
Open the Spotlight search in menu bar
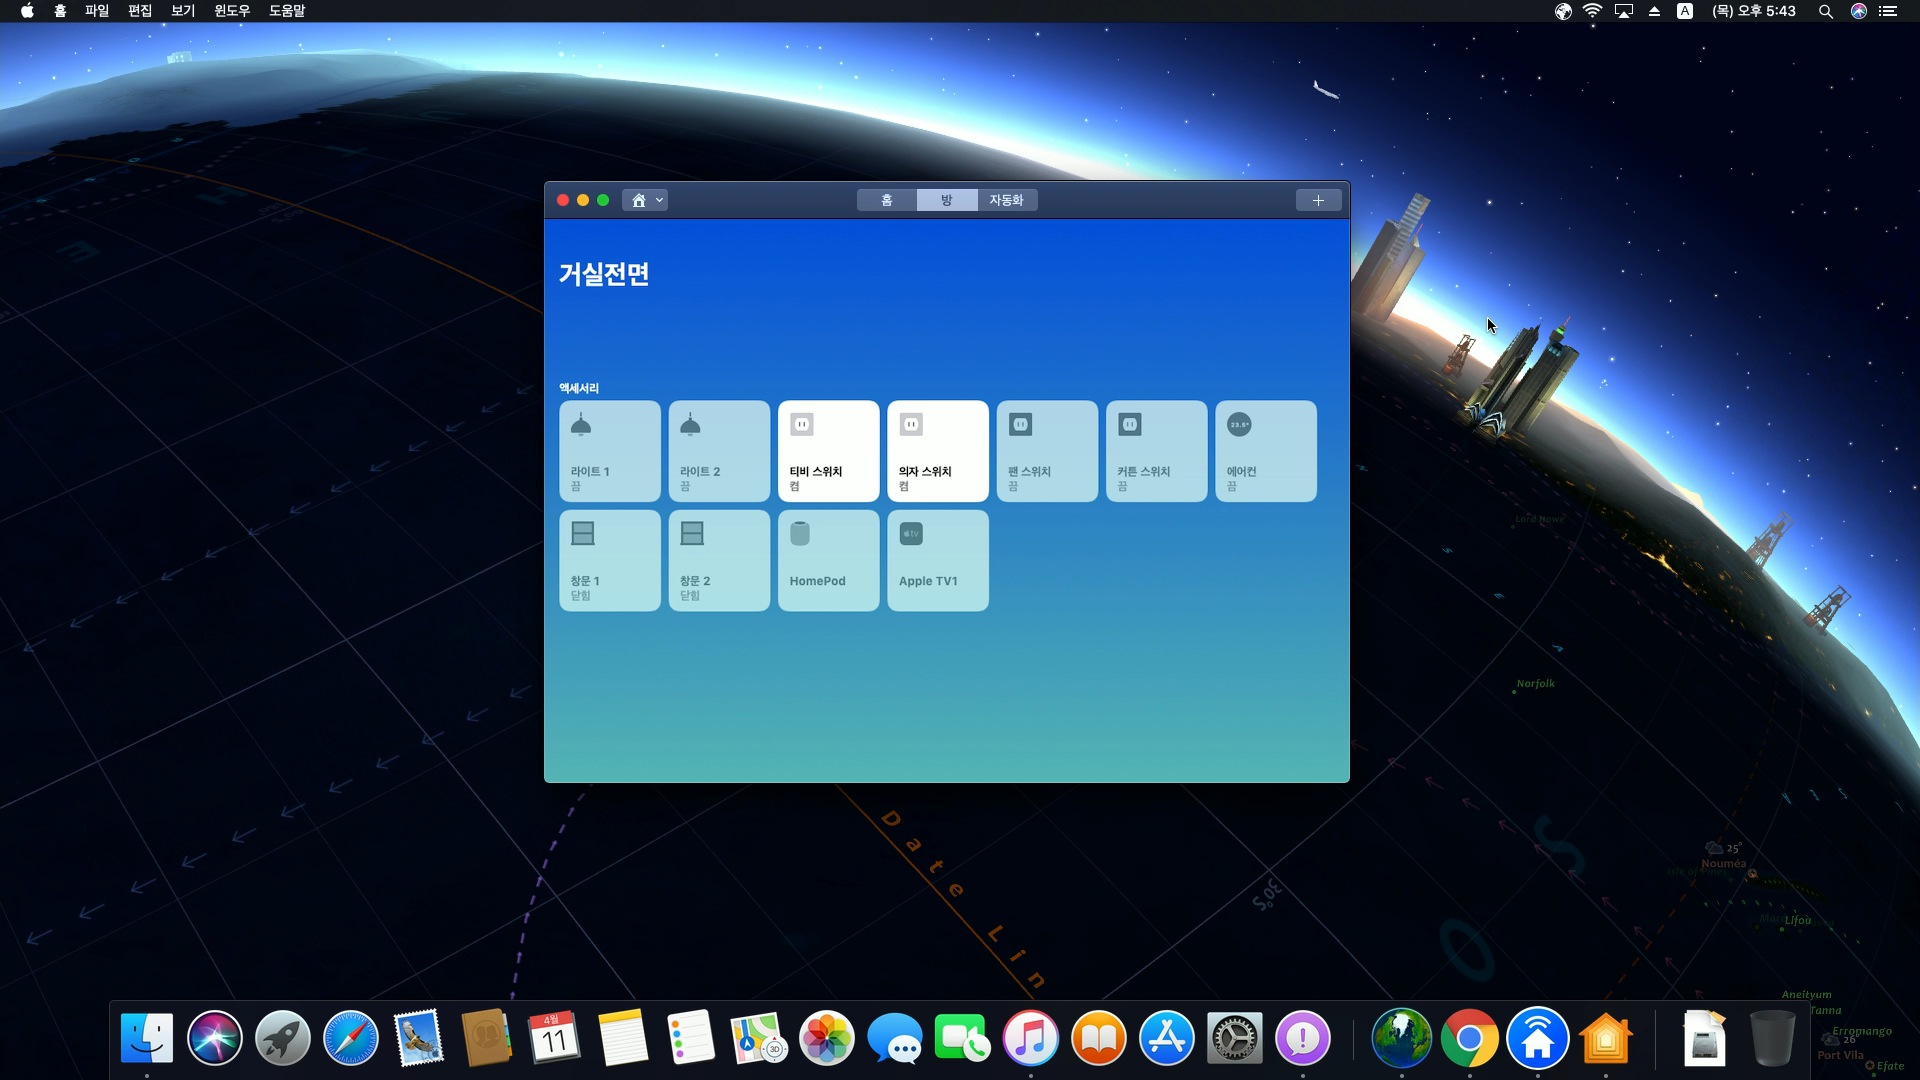point(1825,11)
